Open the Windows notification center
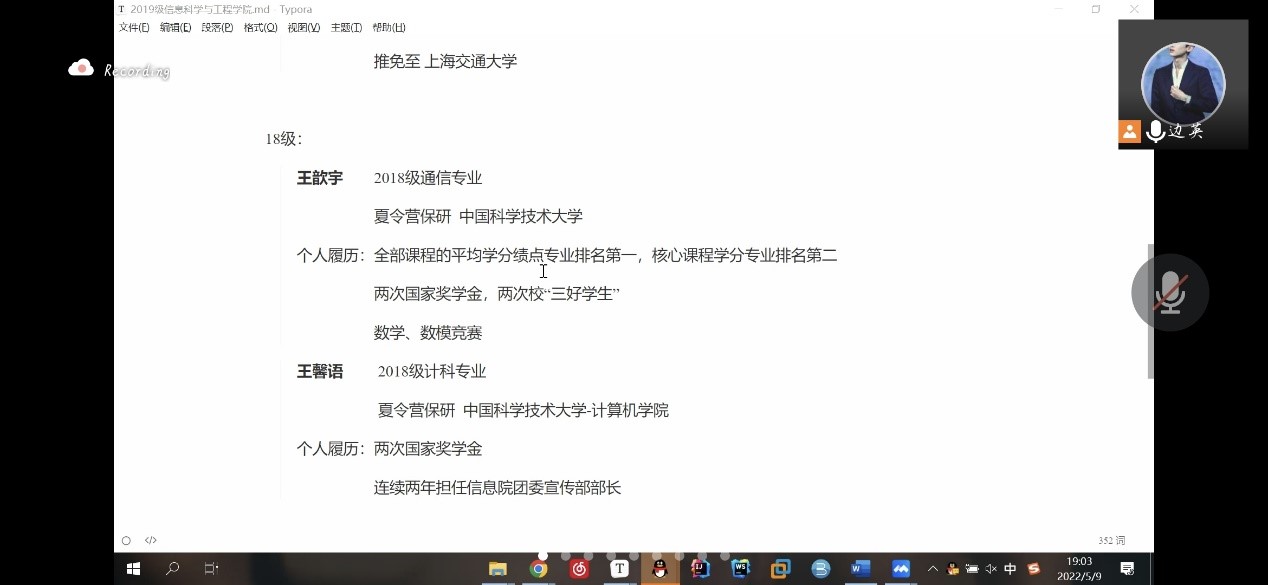This screenshot has height=585, width=1268. (x=1127, y=569)
